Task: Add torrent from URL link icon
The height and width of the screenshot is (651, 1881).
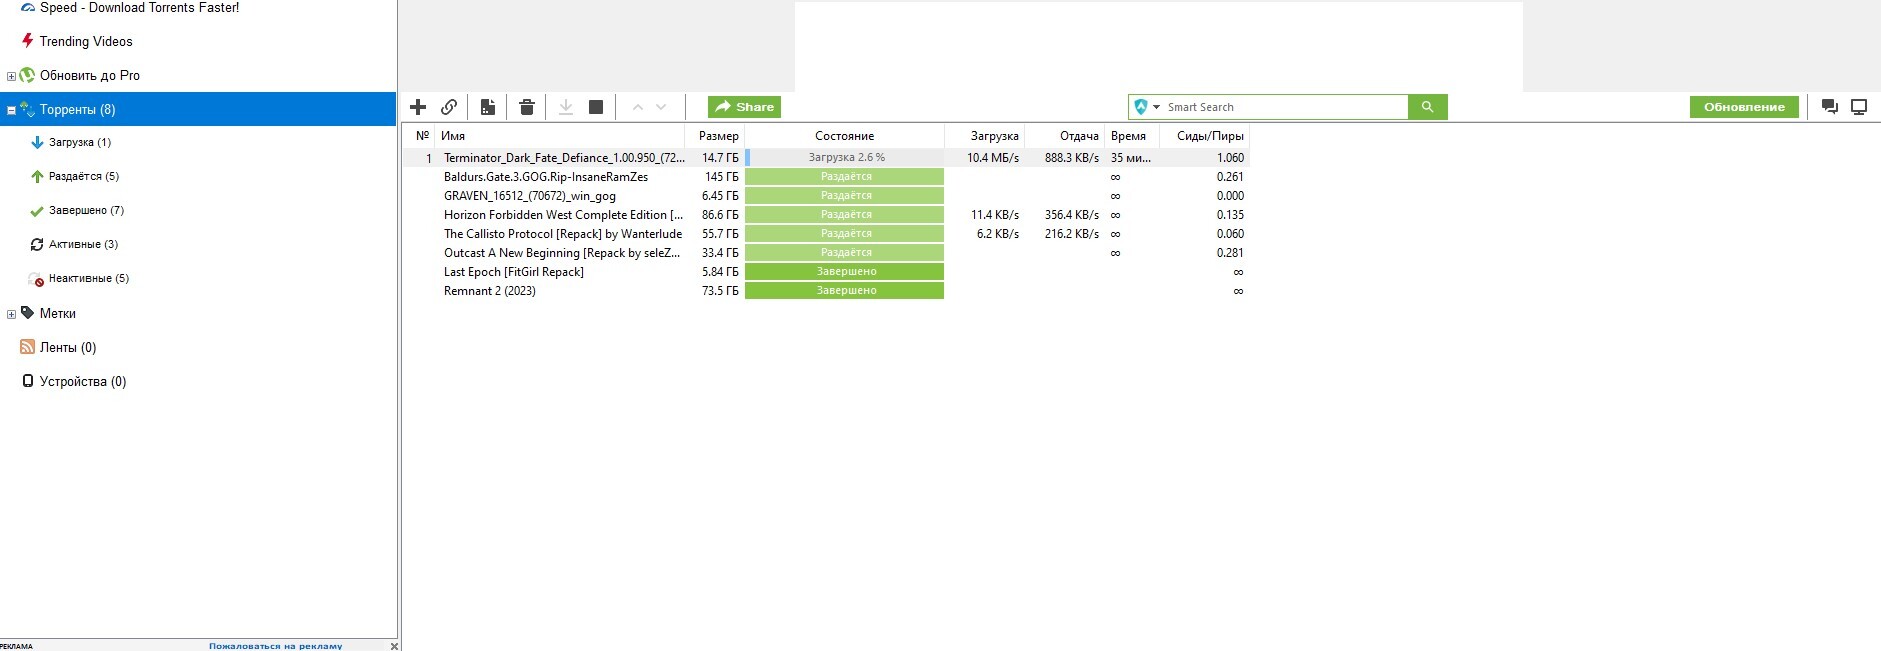Action: (449, 107)
